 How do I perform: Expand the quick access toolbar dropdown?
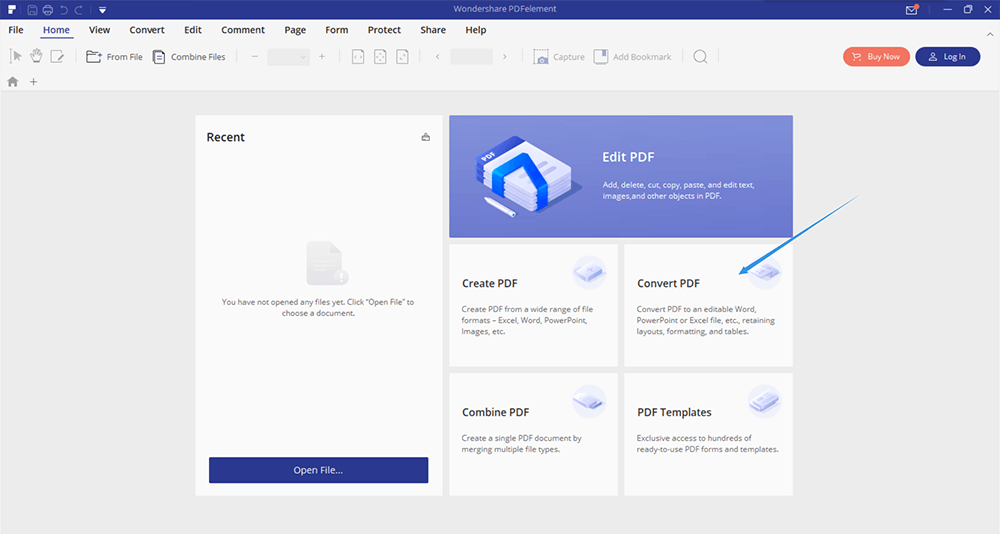click(x=102, y=10)
